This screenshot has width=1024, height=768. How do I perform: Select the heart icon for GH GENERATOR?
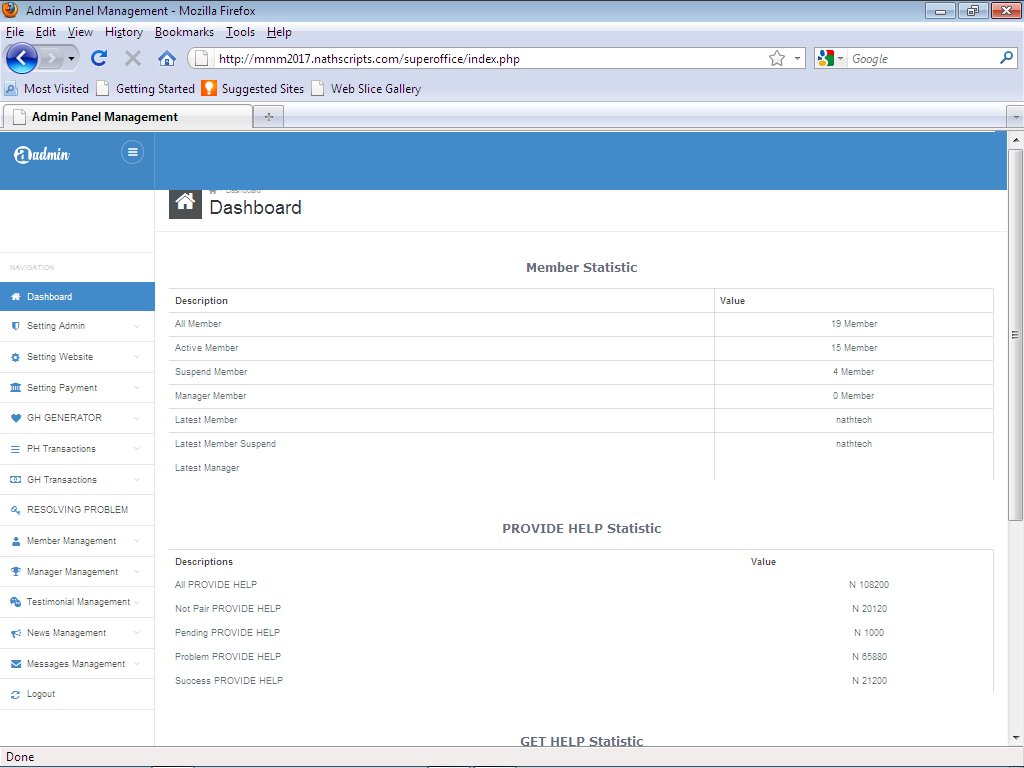pos(14,418)
